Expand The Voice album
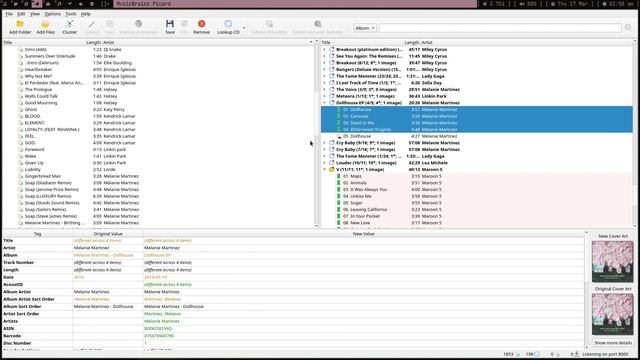The height and width of the screenshot is (360, 640). [x=324, y=90]
